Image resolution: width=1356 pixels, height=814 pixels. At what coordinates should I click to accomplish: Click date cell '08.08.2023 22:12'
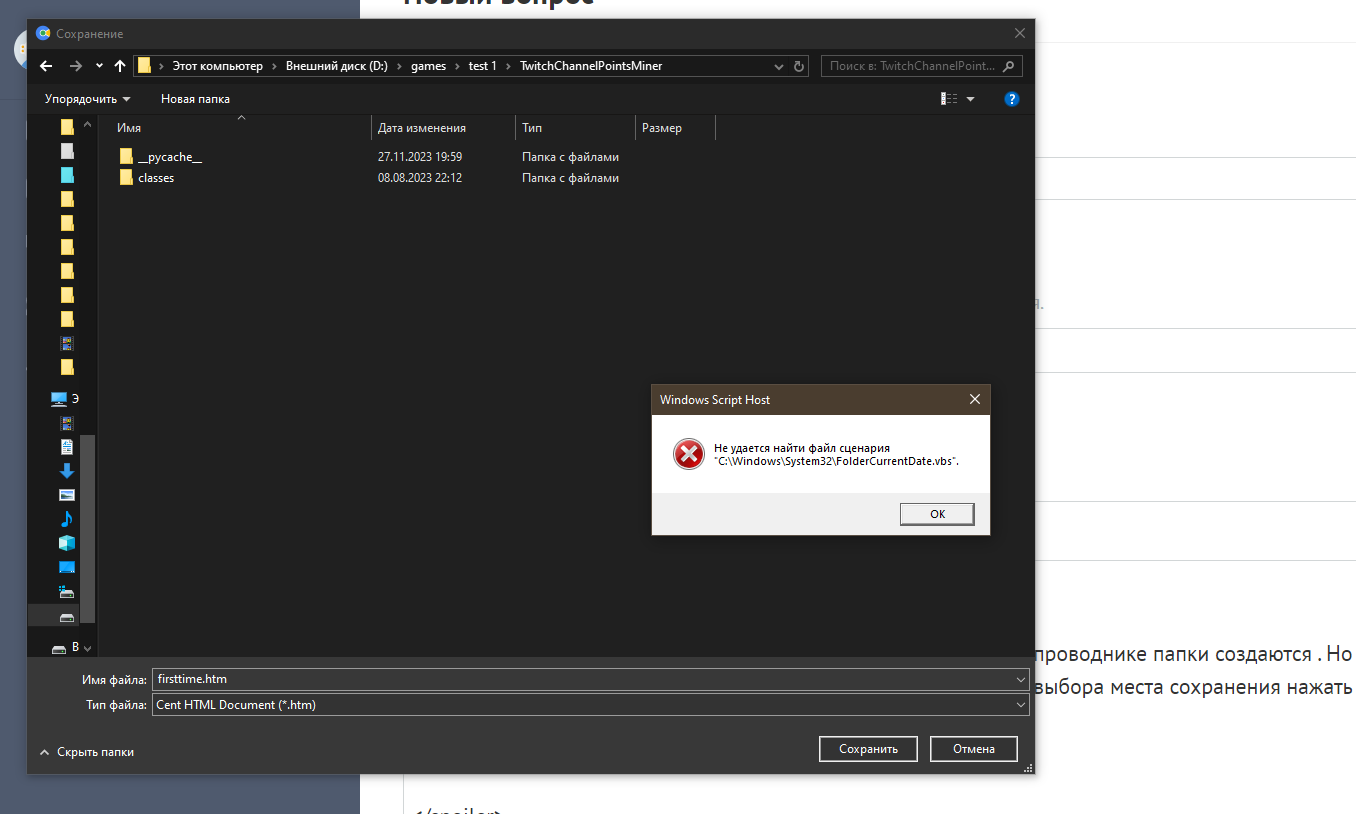(420, 178)
